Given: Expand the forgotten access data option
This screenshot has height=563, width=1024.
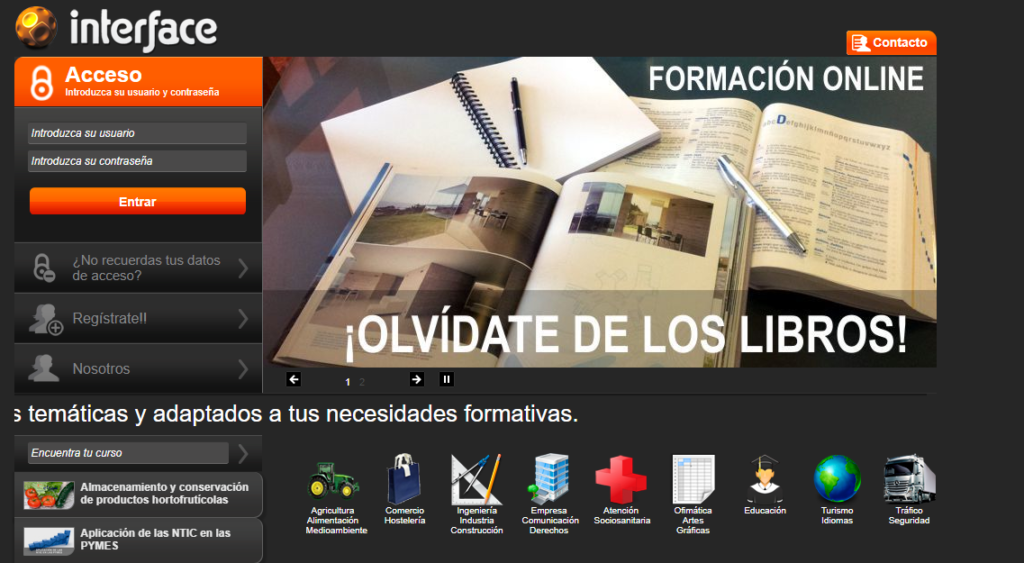Looking at the screenshot, I should pyautogui.click(x=138, y=268).
